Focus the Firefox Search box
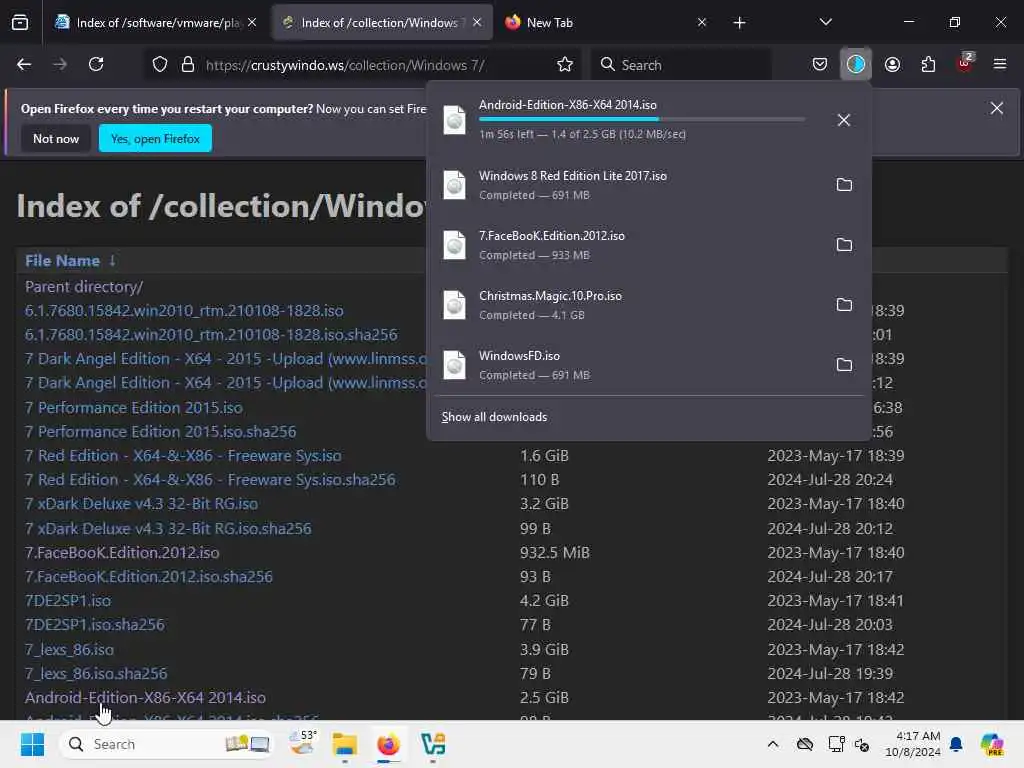This screenshot has width=1024, height=768. click(x=682, y=65)
